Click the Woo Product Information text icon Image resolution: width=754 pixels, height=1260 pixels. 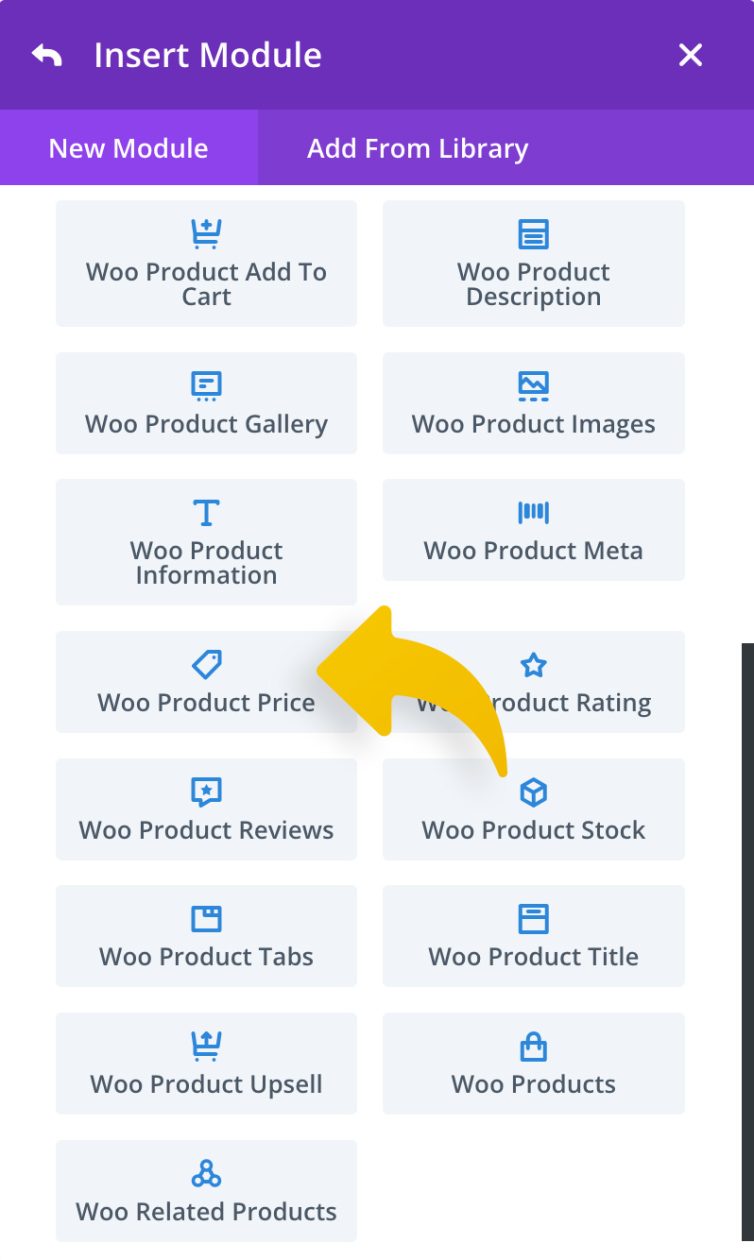pyautogui.click(x=206, y=512)
